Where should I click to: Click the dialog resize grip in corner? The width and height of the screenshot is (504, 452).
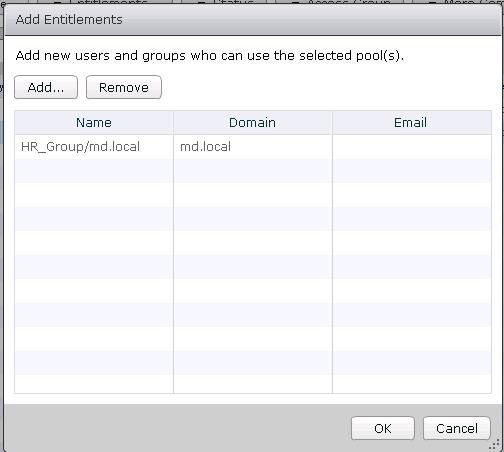(495, 445)
